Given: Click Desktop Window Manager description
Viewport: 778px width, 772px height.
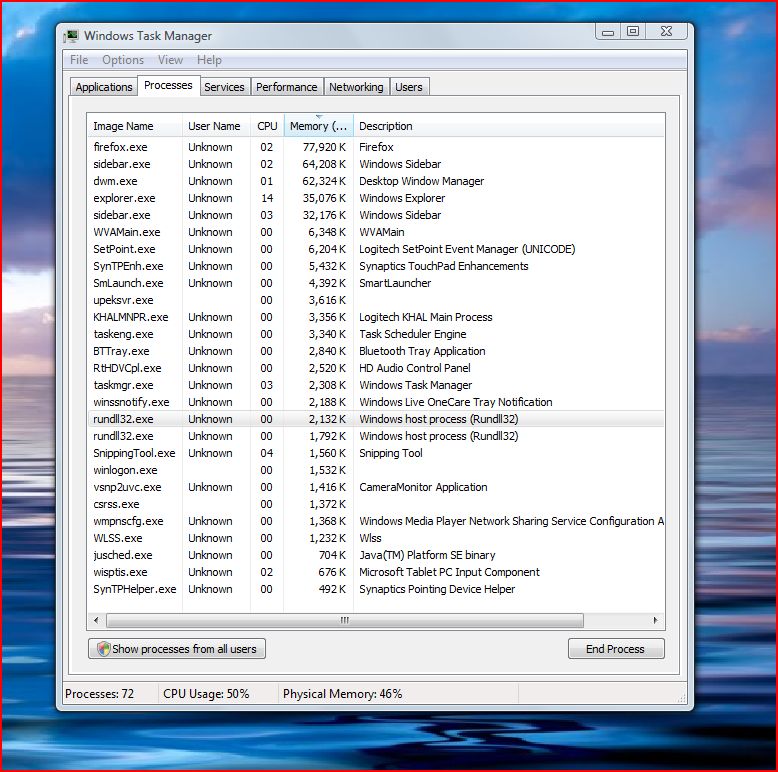Looking at the screenshot, I should coord(421,181).
